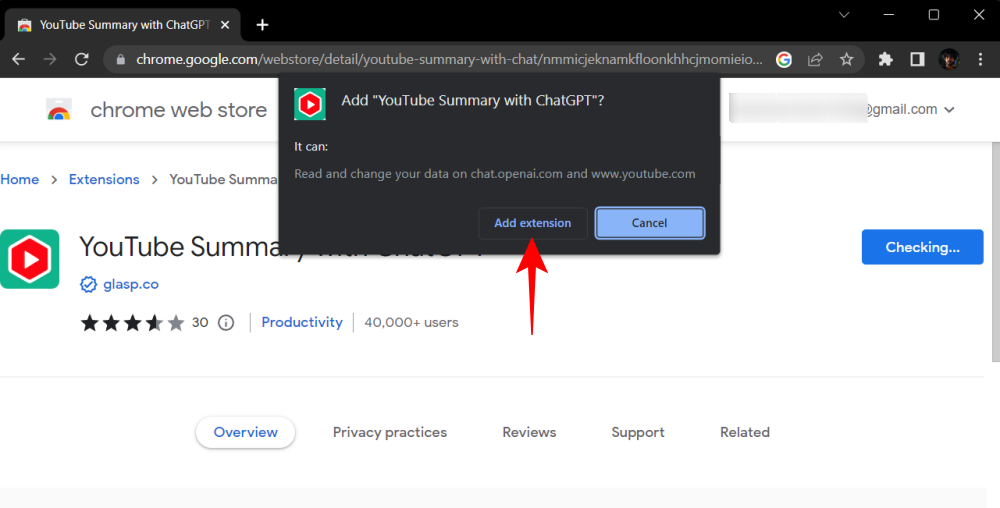Click the YouTube Summary with ChatGPT browser tab
1000x508 pixels.
click(124, 25)
